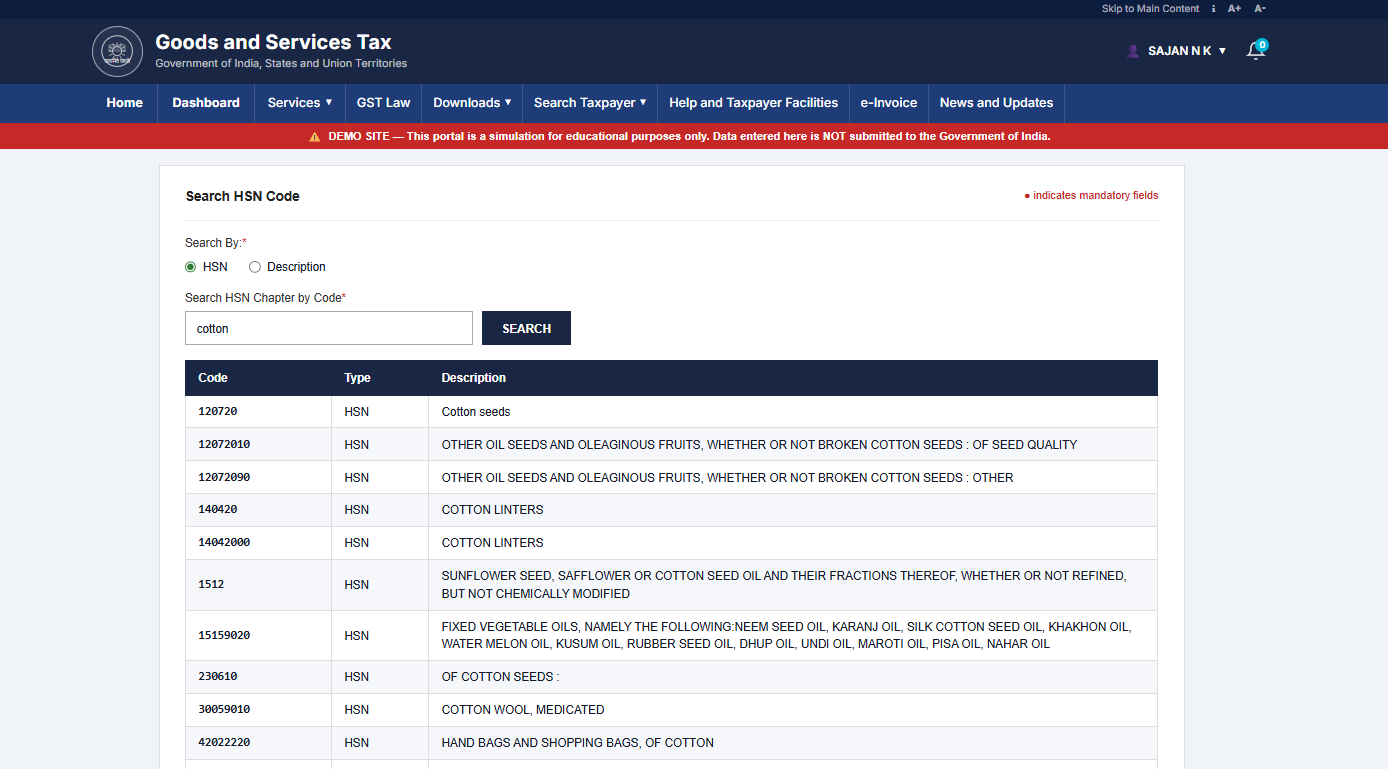Screen dimensions: 1388x769
Task: Click the 'Search HSN Code' heading
Action: point(243,196)
